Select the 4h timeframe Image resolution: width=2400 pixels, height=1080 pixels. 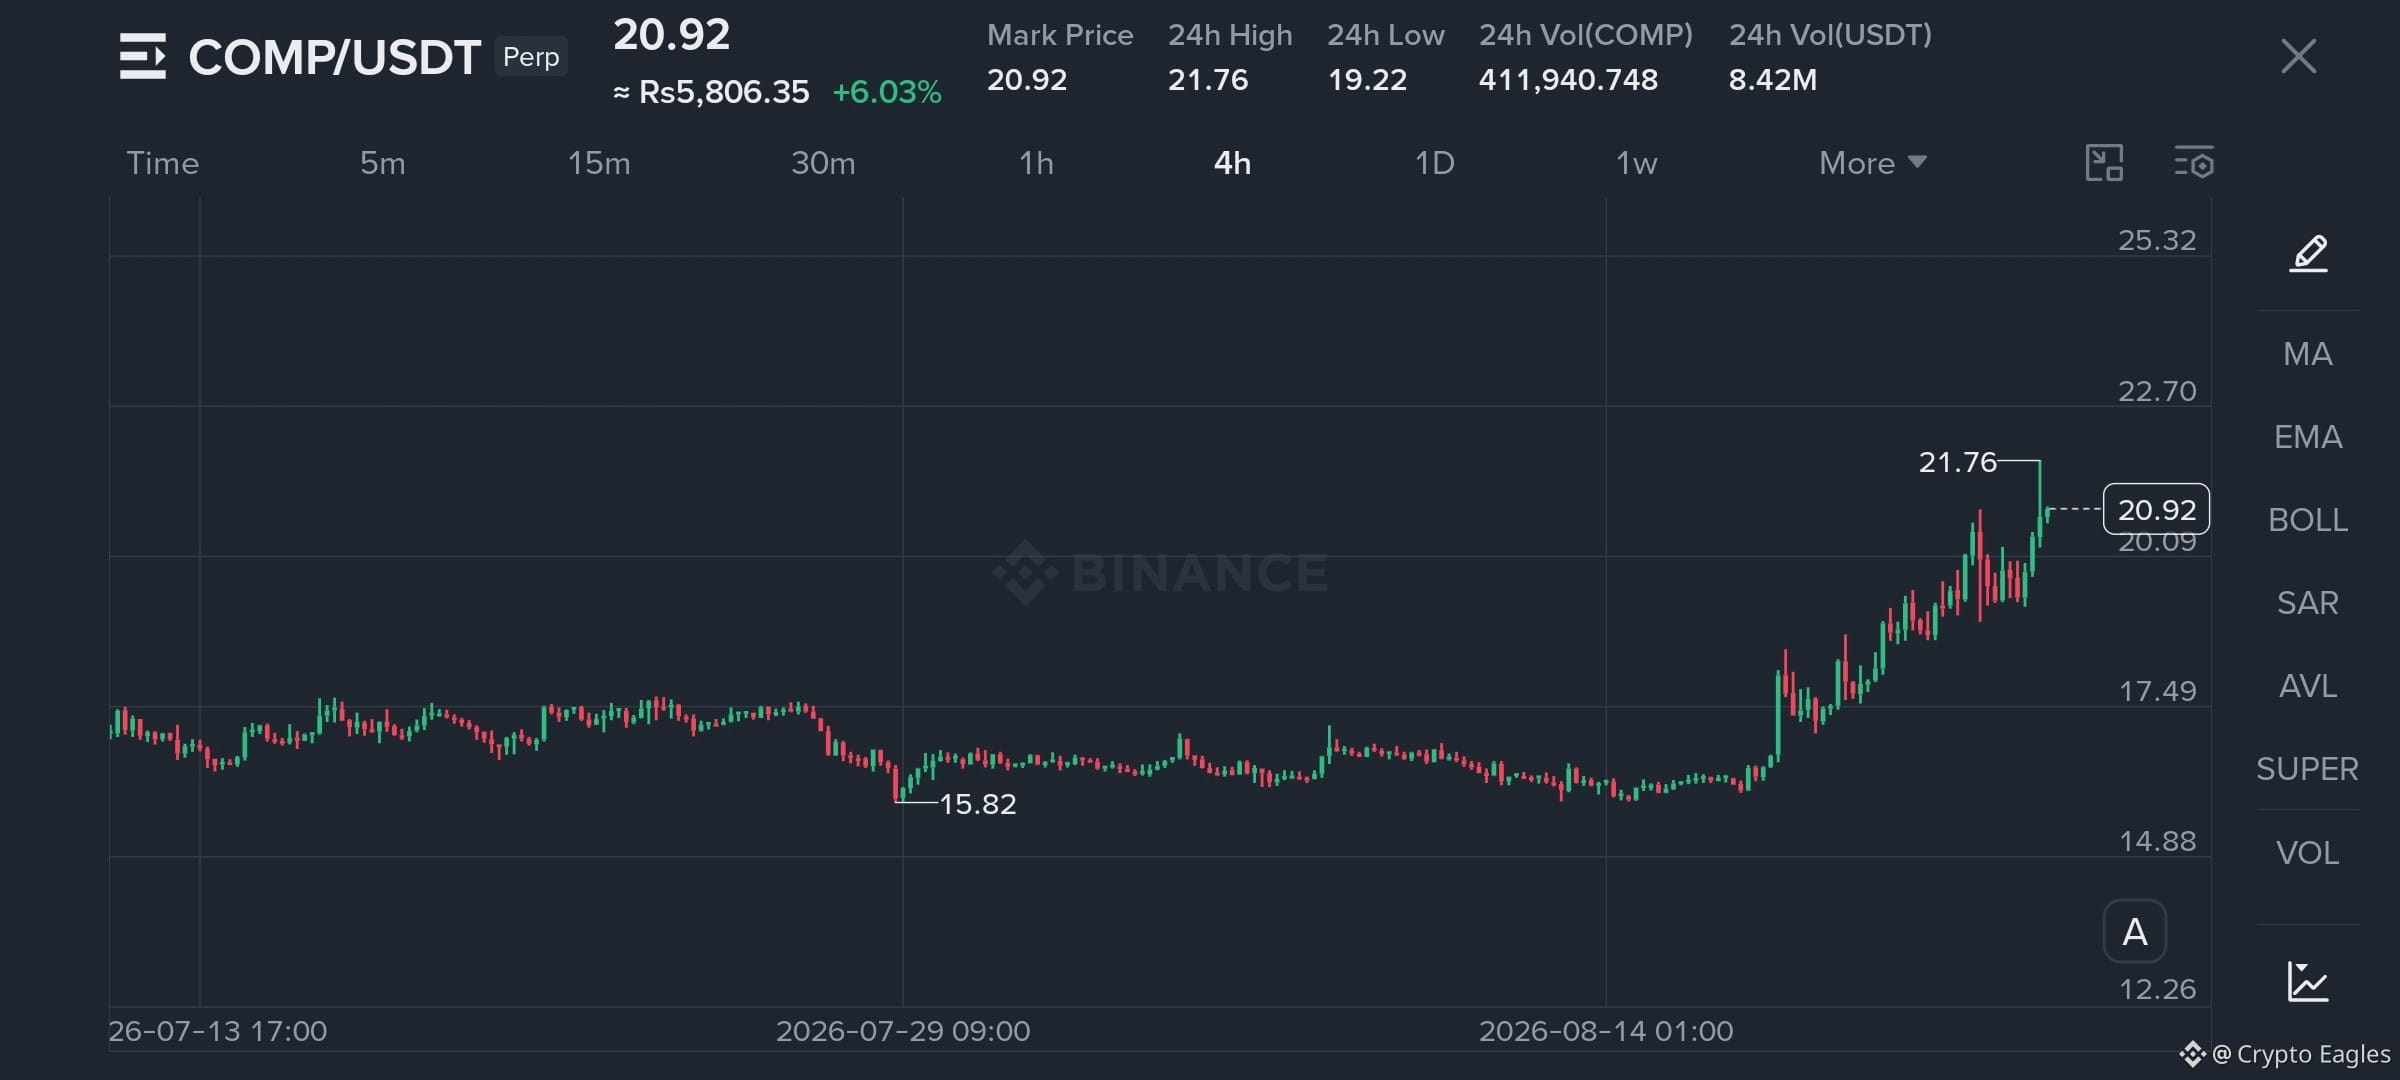[1232, 163]
